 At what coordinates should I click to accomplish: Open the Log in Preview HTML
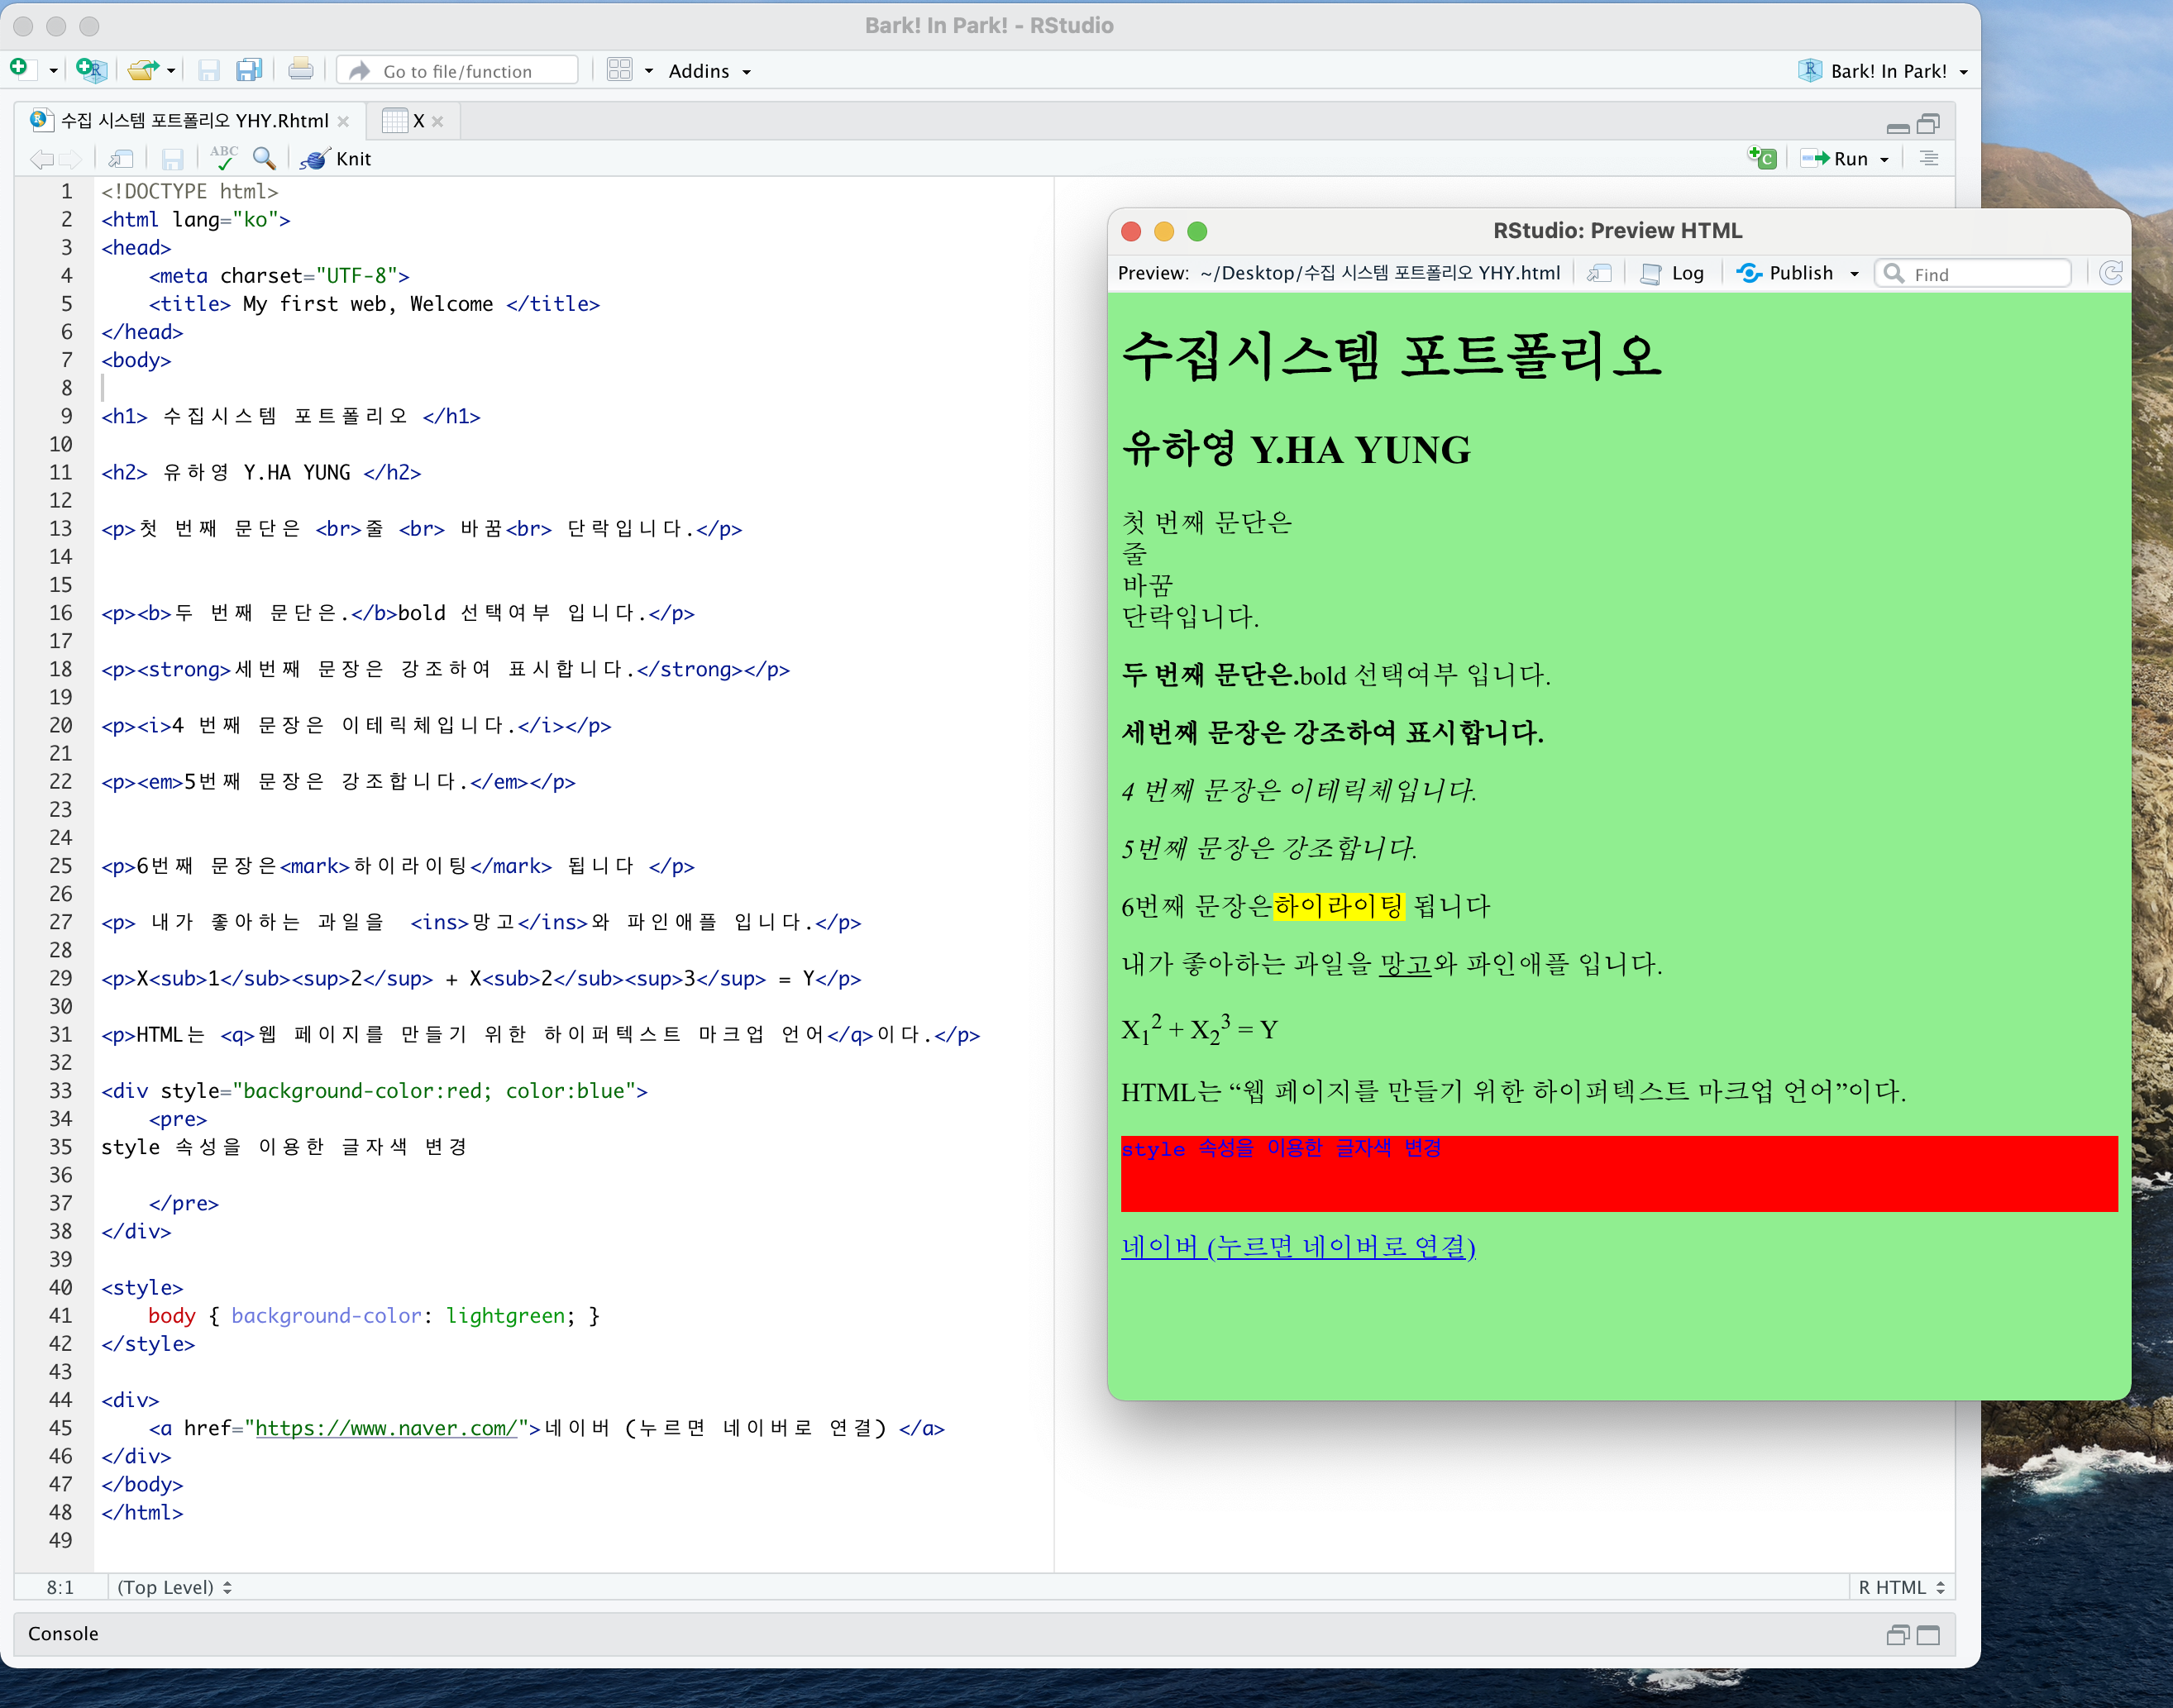1673,274
